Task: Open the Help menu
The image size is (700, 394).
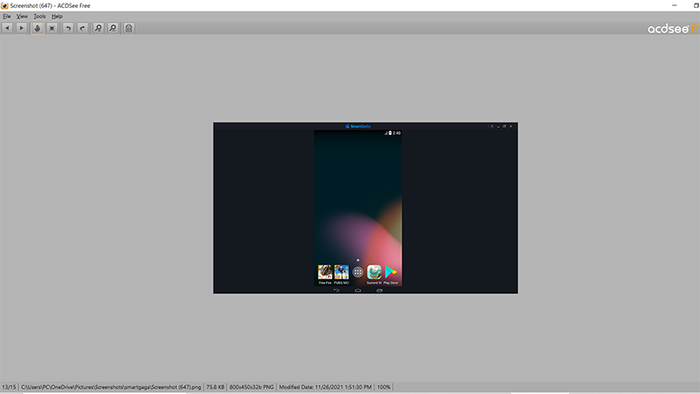Action: pos(57,16)
